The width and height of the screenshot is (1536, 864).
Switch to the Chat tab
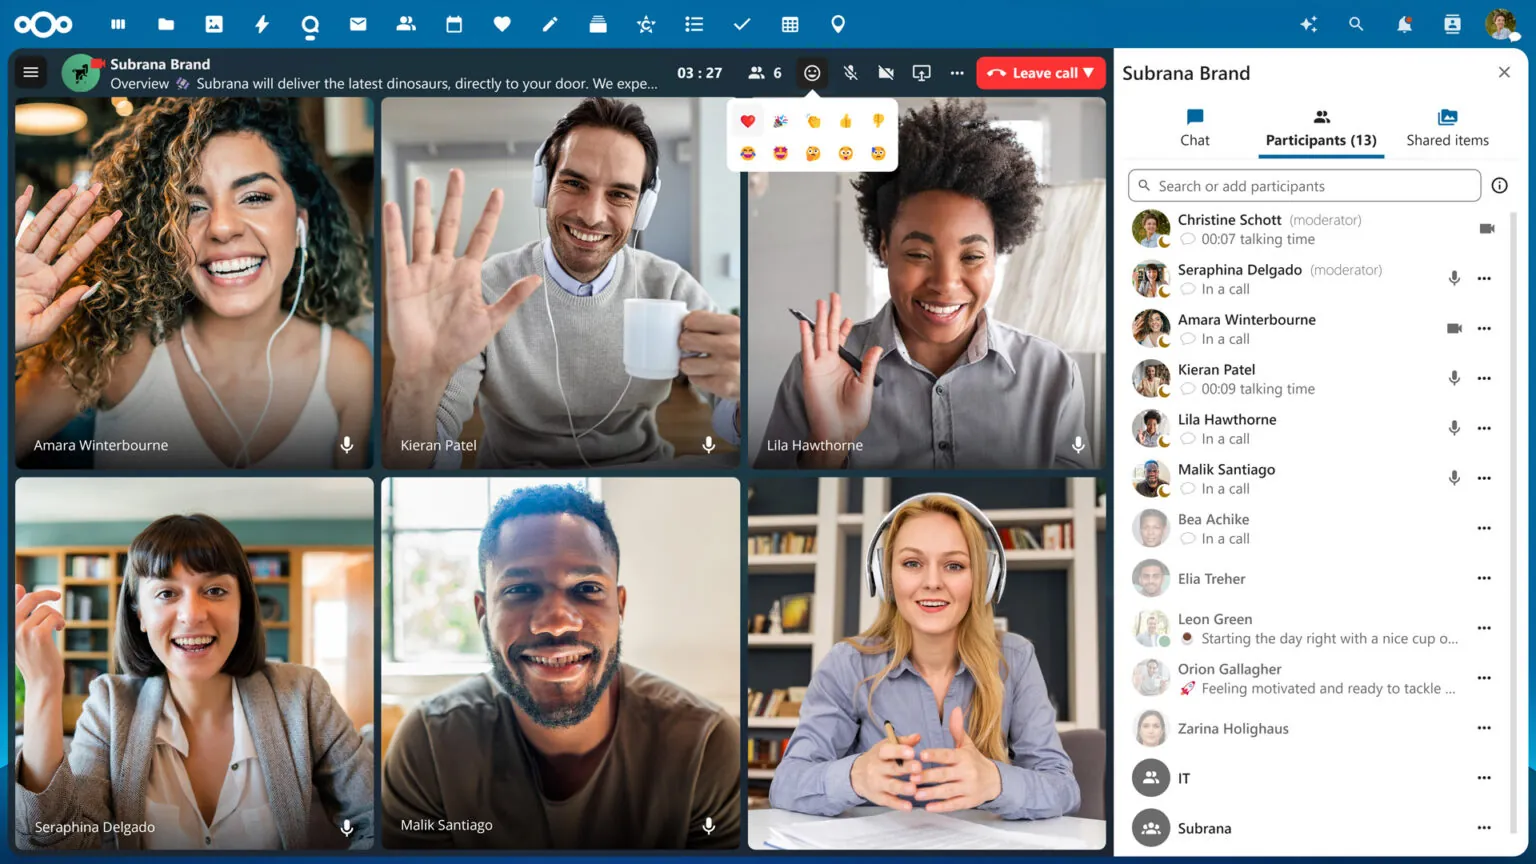(x=1194, y=128)
